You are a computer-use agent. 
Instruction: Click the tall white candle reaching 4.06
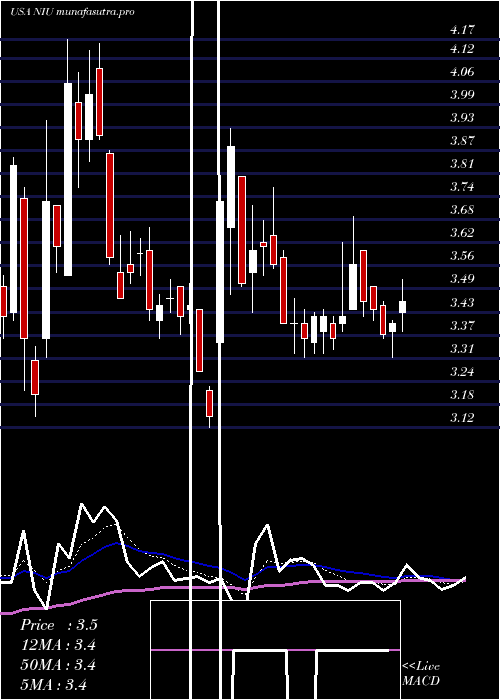coord(68,179)
